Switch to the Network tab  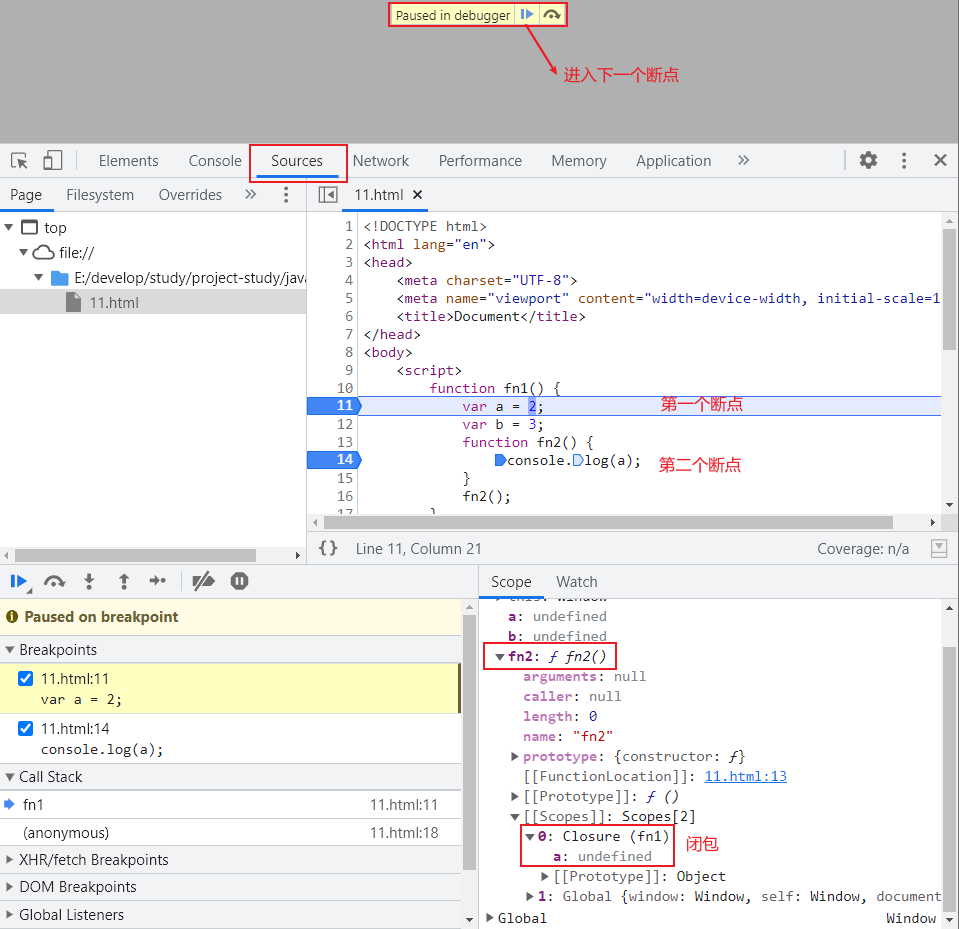coord(381,161)
